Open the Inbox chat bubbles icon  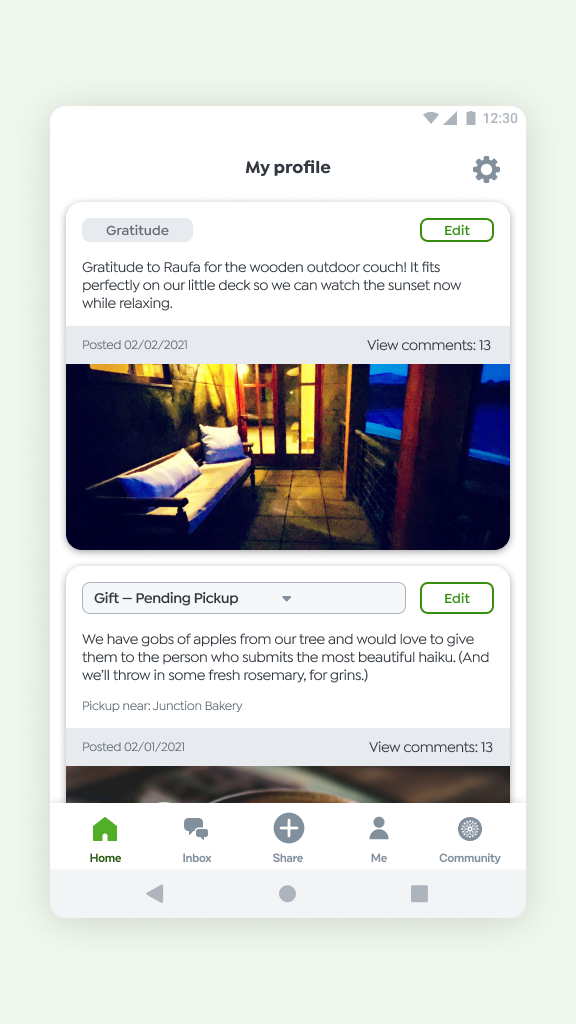point(197,829)
